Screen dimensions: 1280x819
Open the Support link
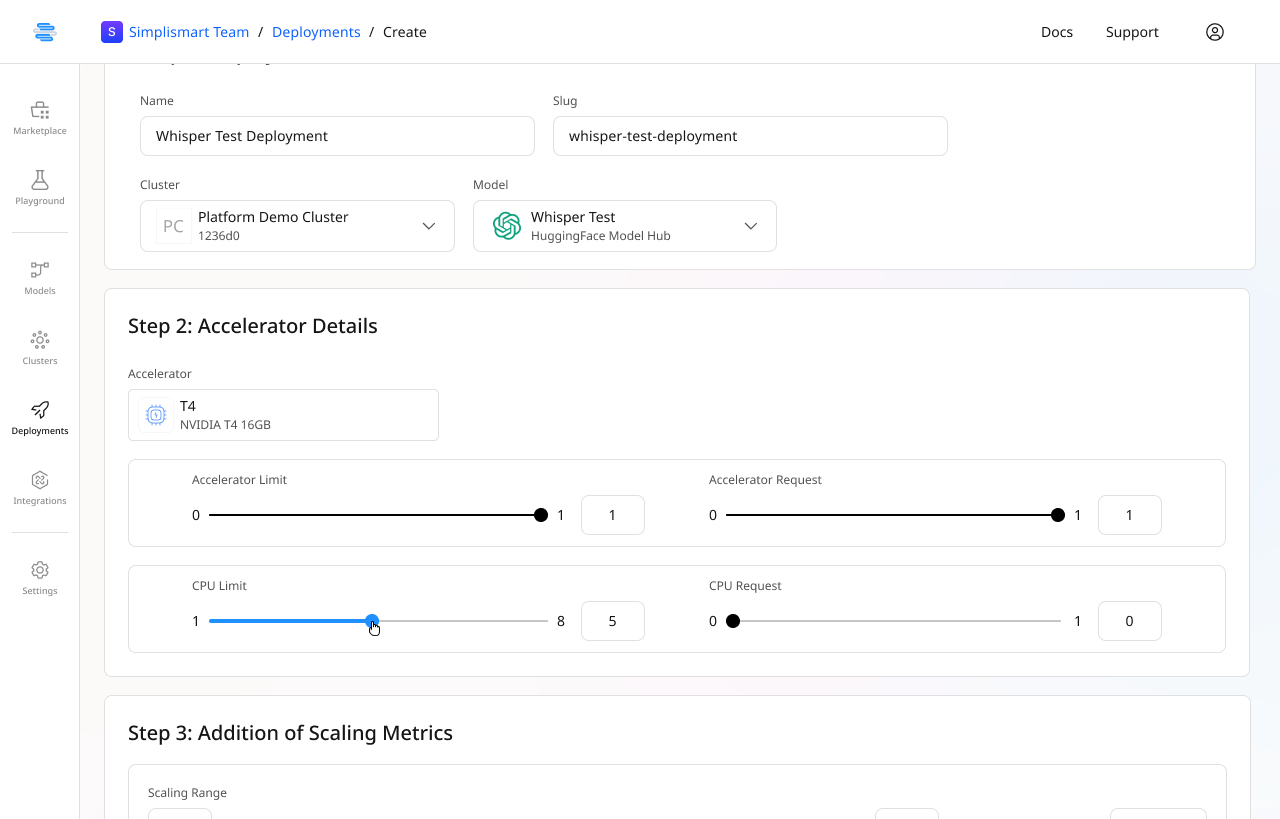coord(1132,32)
